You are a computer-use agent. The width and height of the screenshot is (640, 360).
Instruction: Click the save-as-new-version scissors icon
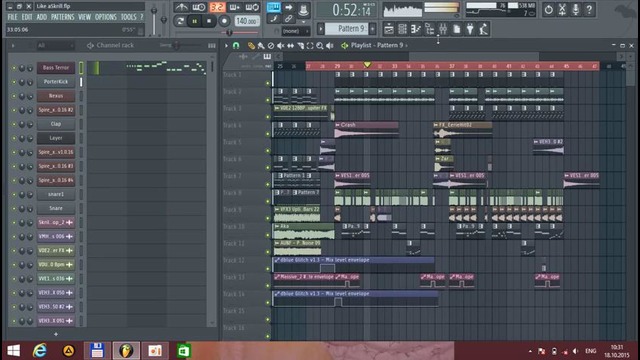click(x=562, y=9)
